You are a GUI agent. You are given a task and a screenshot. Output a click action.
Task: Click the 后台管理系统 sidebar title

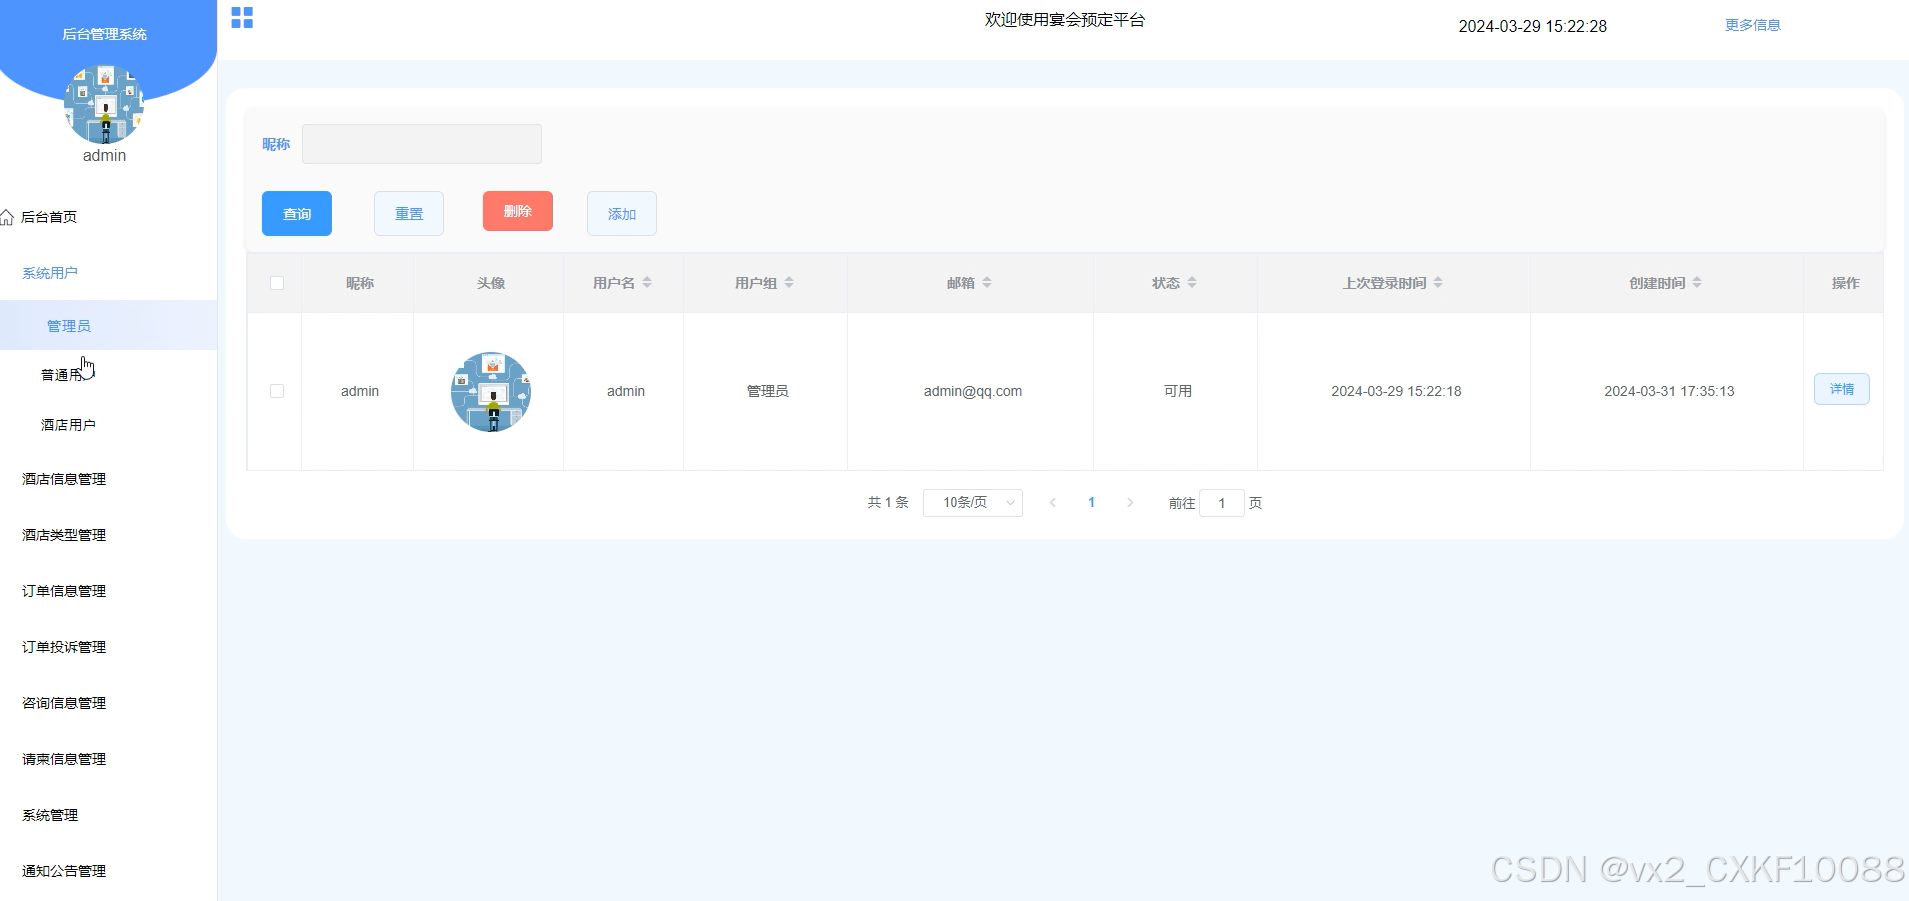pos(104,34)
